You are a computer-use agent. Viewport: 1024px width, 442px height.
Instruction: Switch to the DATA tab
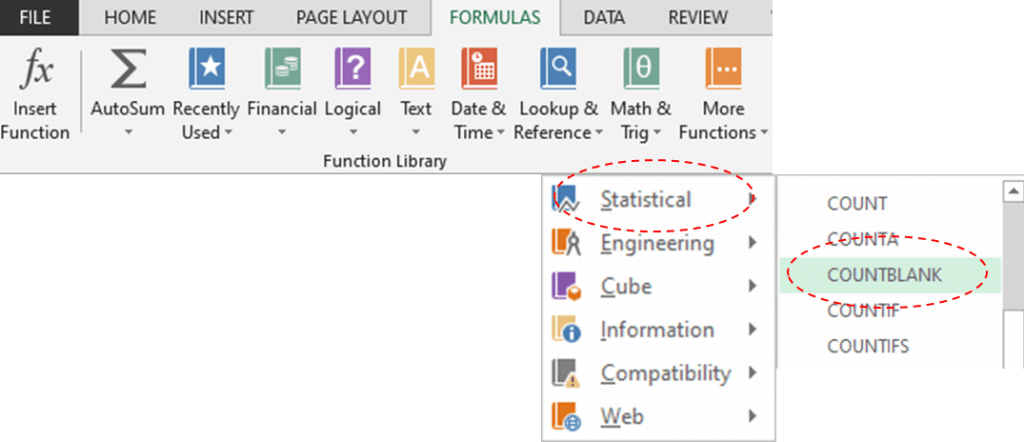coord(603,18)
